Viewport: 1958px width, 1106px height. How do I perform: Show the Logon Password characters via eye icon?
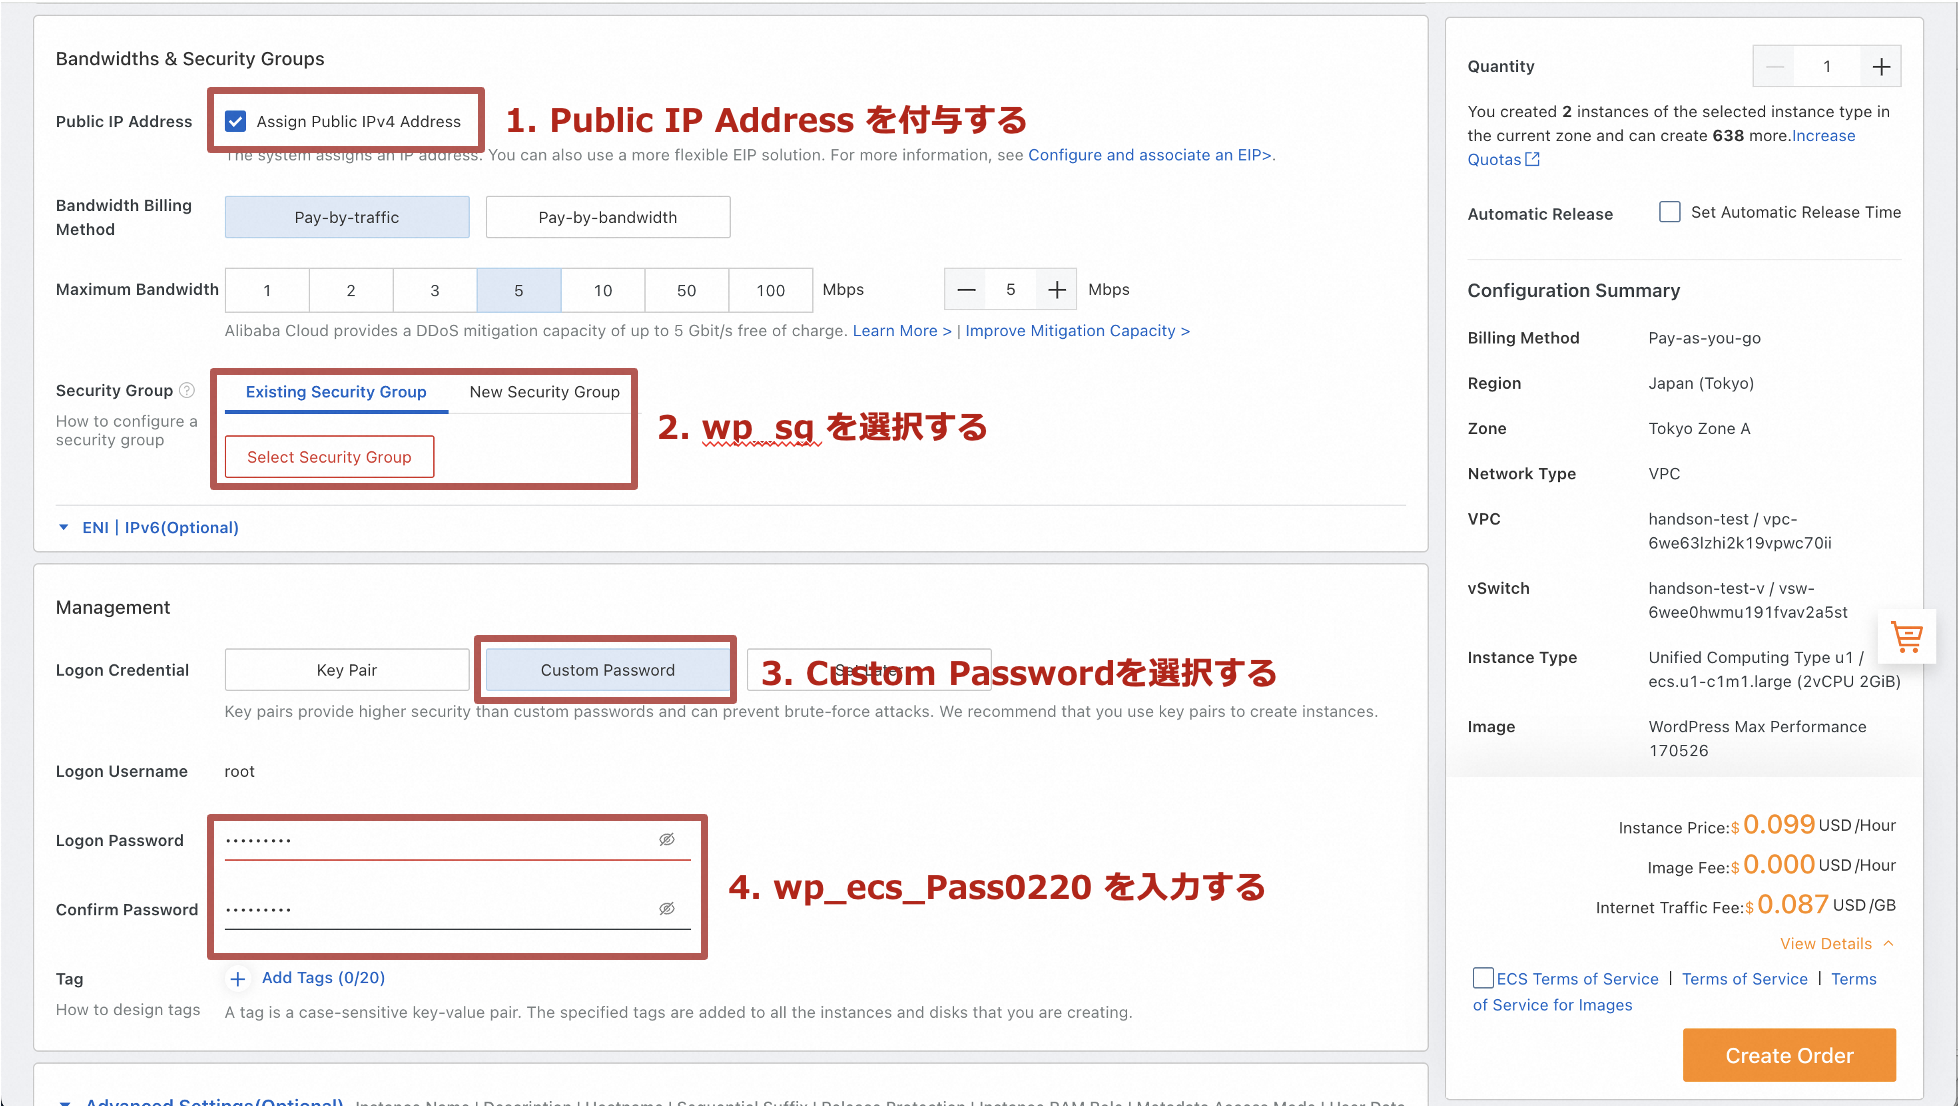[667, 840]
